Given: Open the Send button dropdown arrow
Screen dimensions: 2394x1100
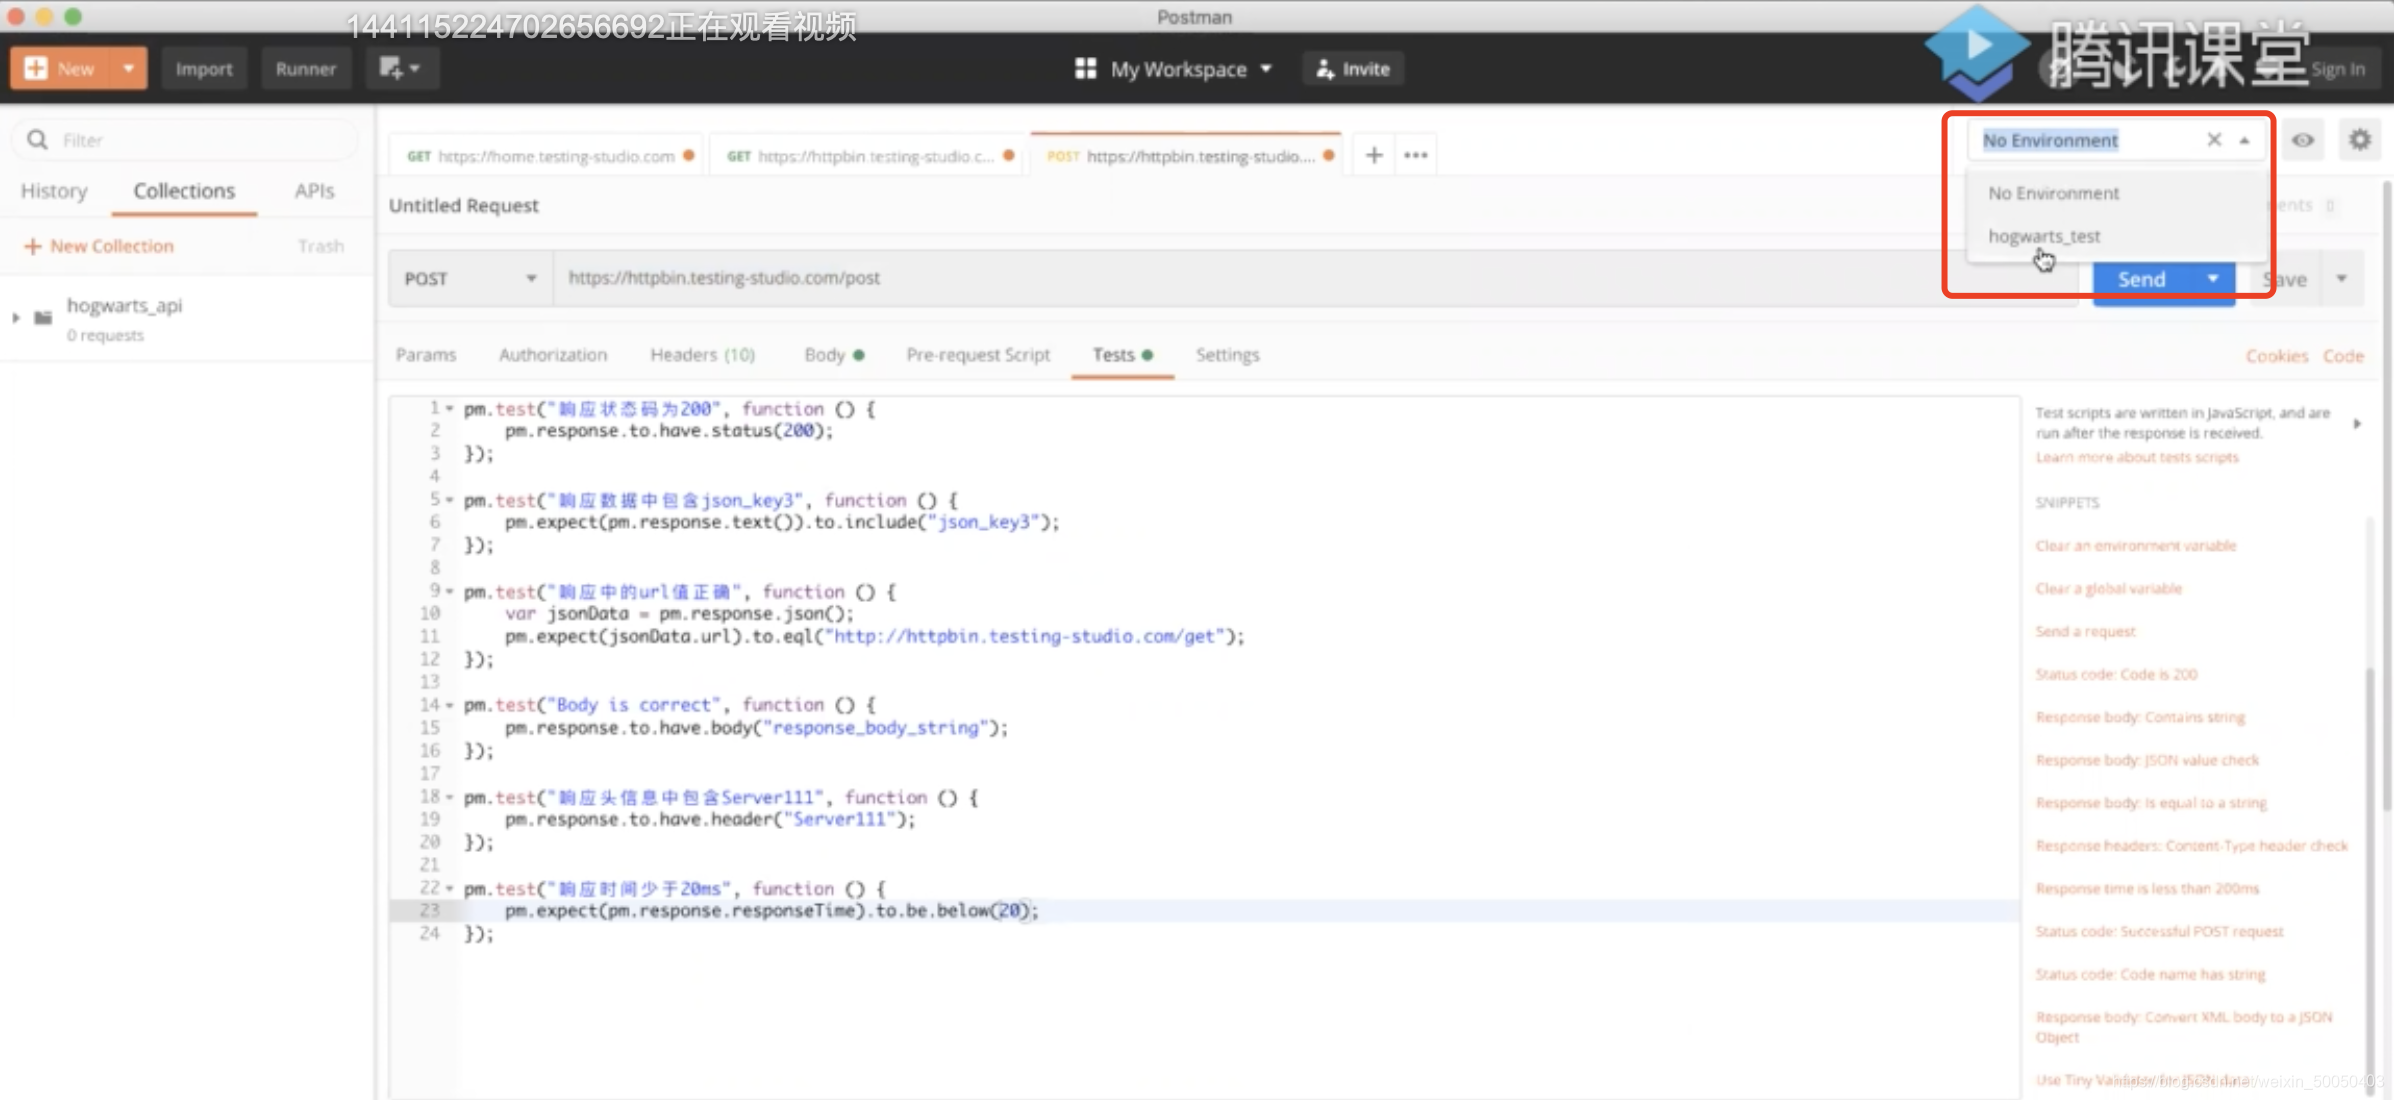Looking at the screenshot, I should [2212, 278].
